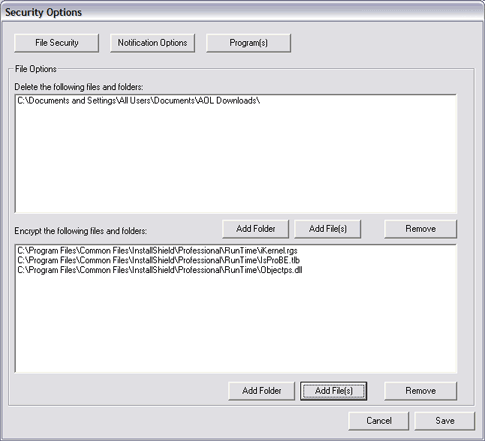Switch to Notification Options
Image resolution: width=485 pixels, height=441 pixels.
152,43
